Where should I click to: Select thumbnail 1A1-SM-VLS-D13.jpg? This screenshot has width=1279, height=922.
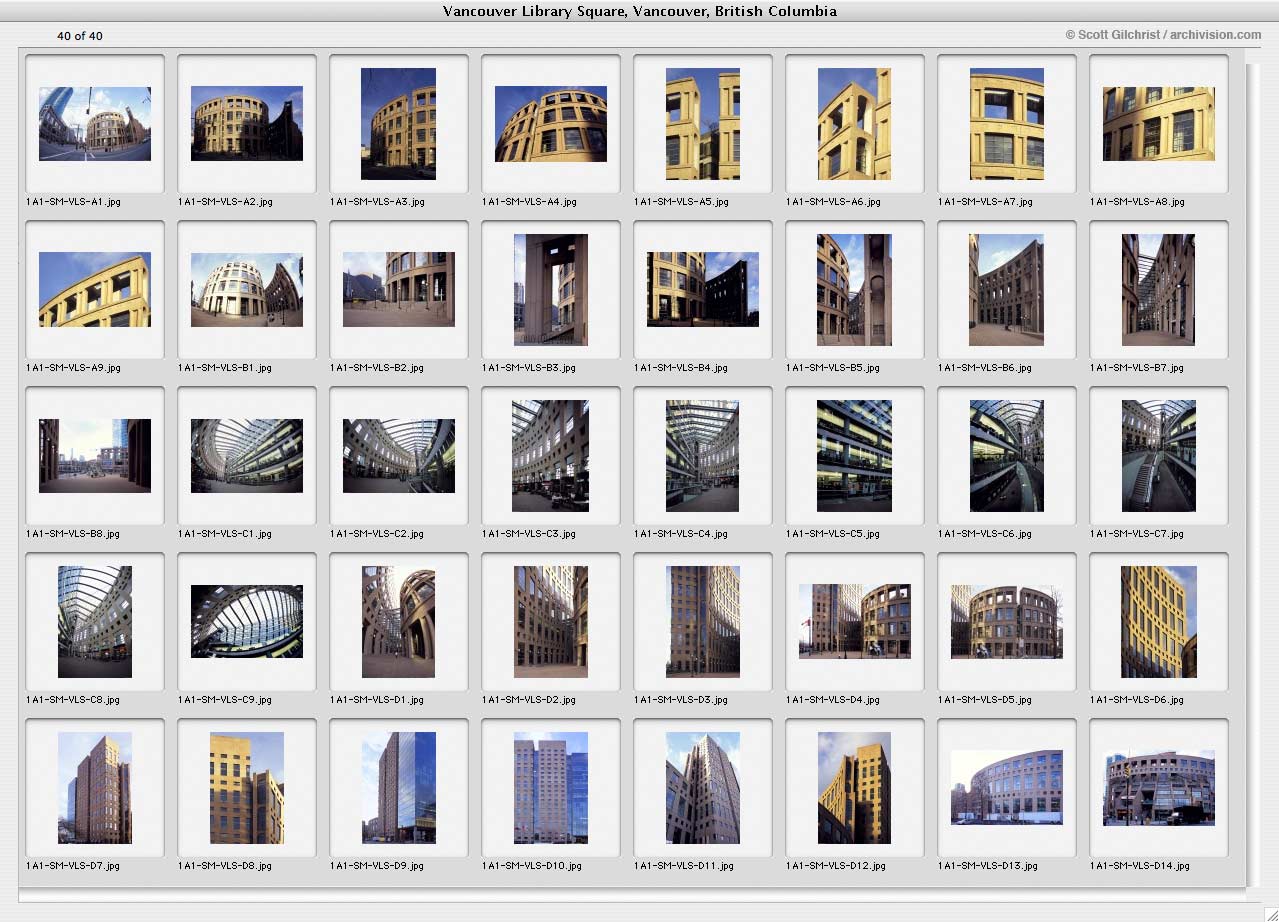tap(1007, 788)
